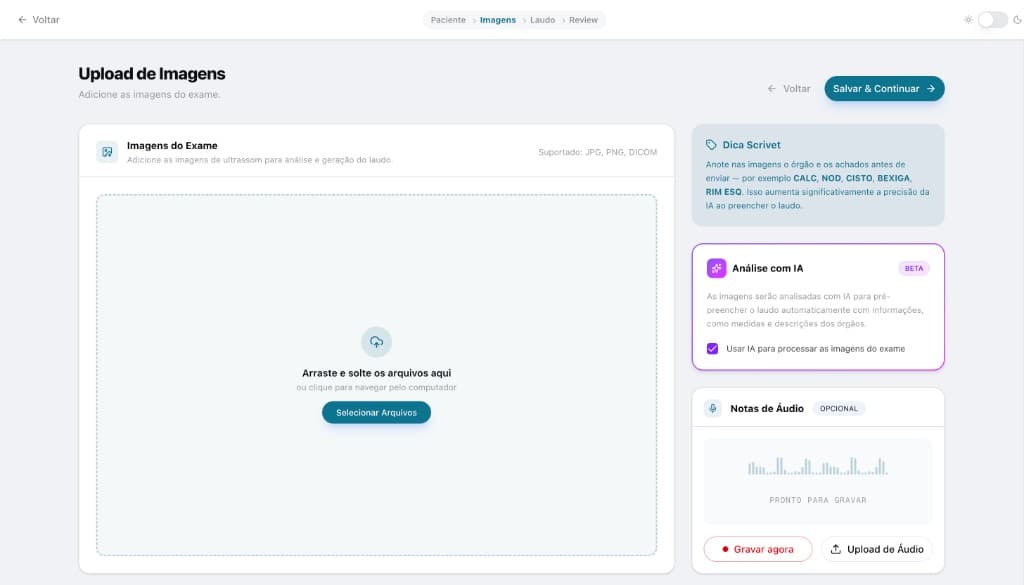Click the Selecionar Arquivos button
This screenshot has width=1024, height=585.
376,413
